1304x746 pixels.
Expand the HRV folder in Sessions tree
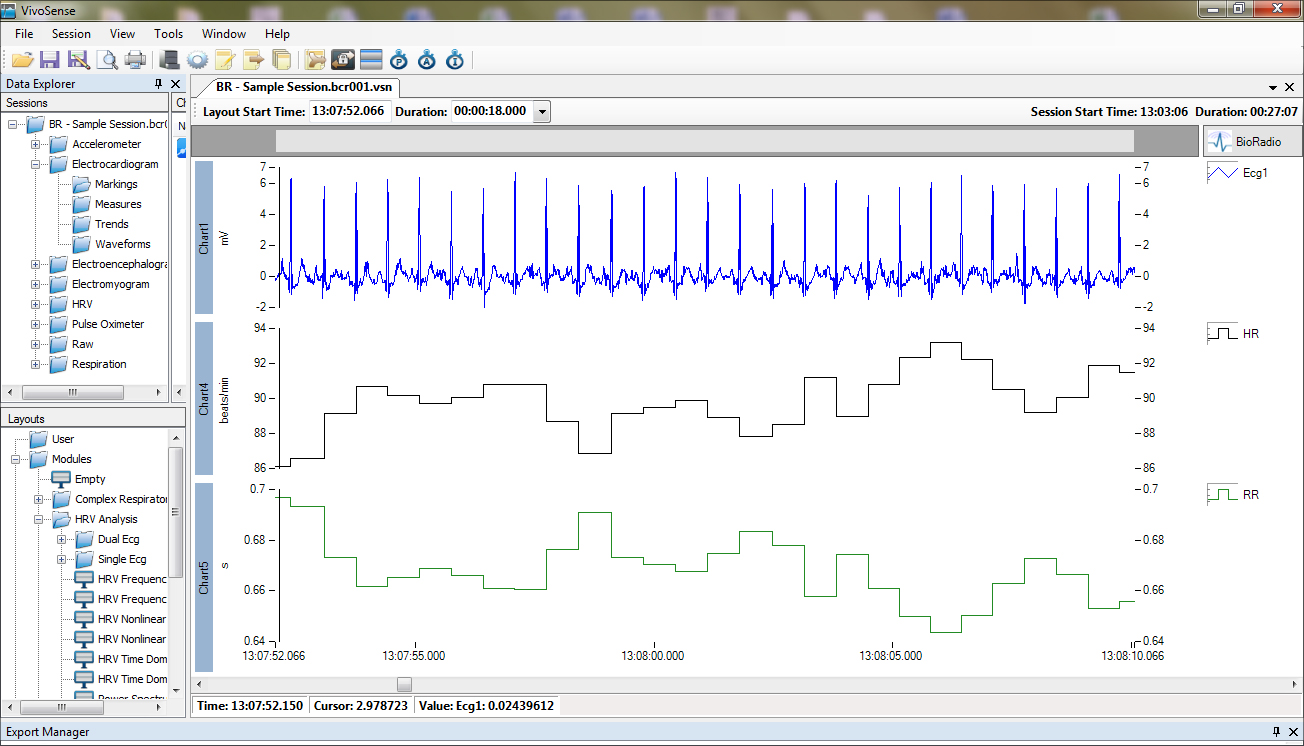(34, 304)
